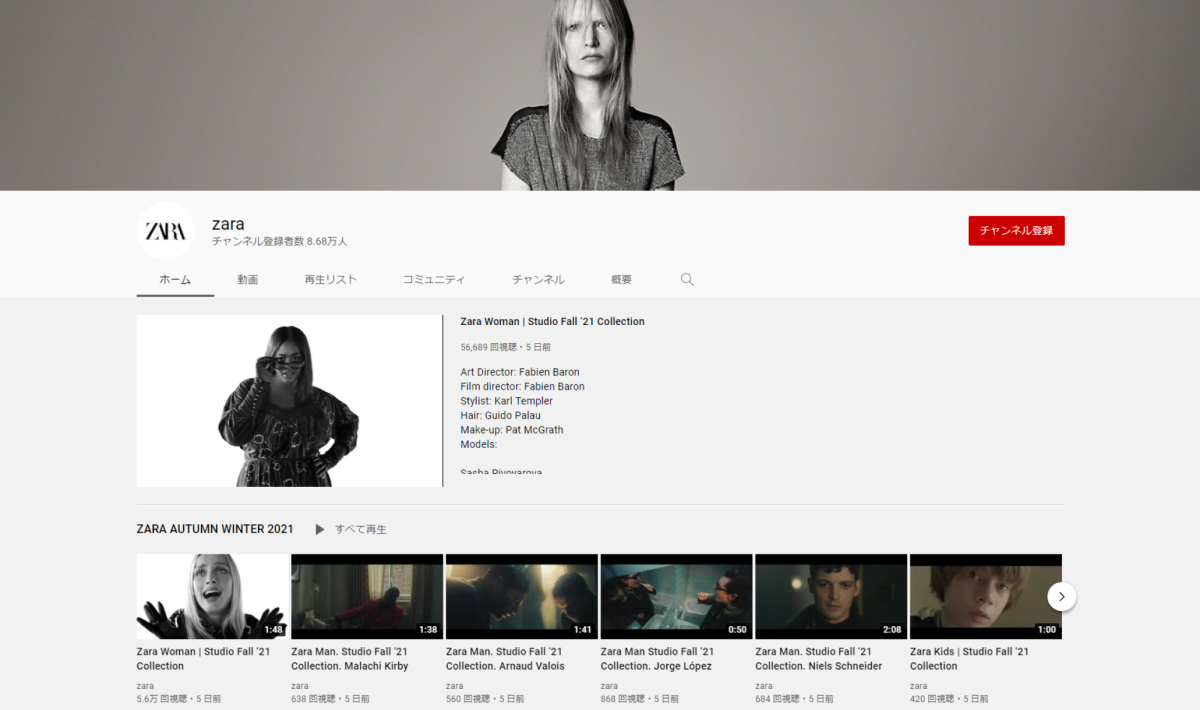Open the featured Zara Woman | Studio Fall '21 title
Image resolution: width=1200 pixels, height=710 pixels.
552,322
